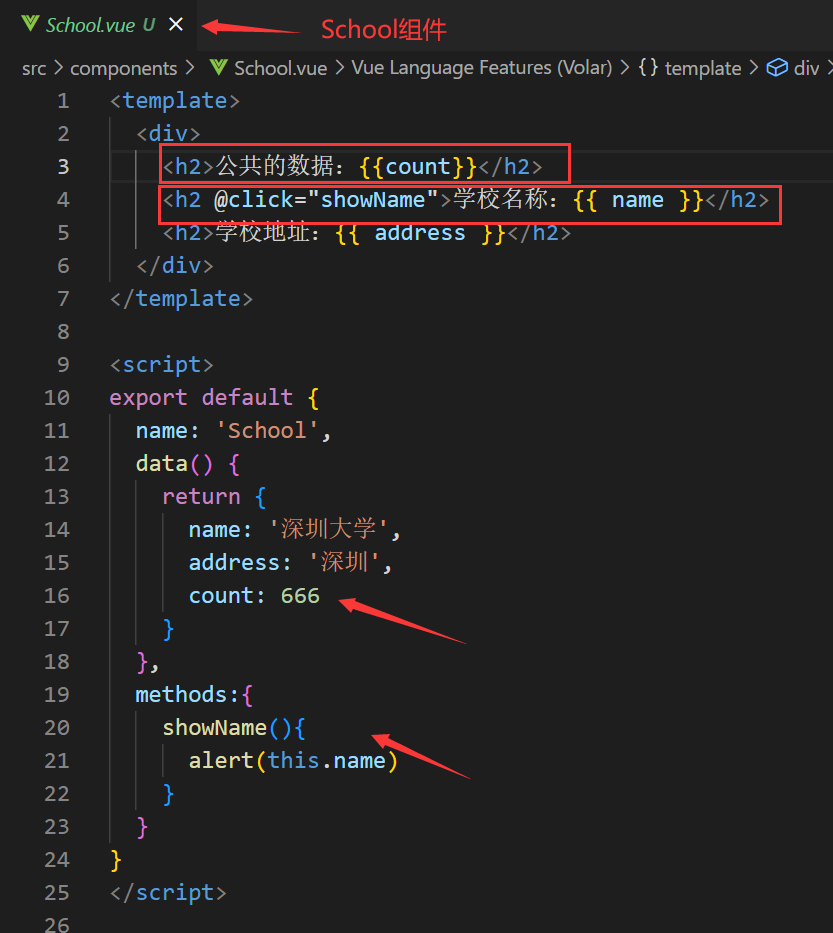Click the opening <template> tag on line 1
Screen dimensions: 833x933
click(x=175, y=101)
